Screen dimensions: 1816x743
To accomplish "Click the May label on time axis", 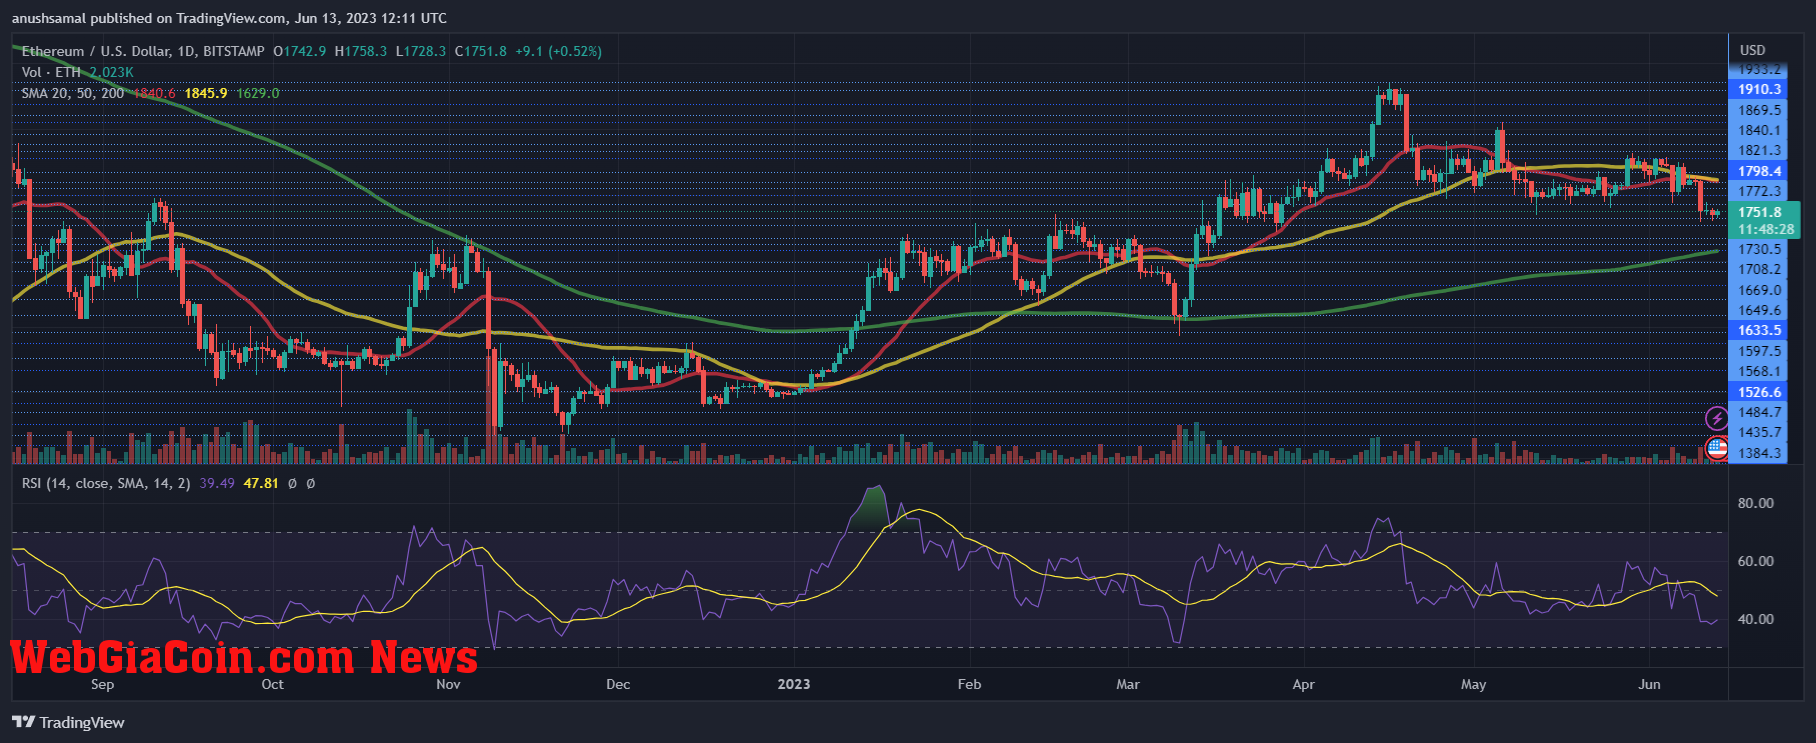I will tap(1473, 684).
